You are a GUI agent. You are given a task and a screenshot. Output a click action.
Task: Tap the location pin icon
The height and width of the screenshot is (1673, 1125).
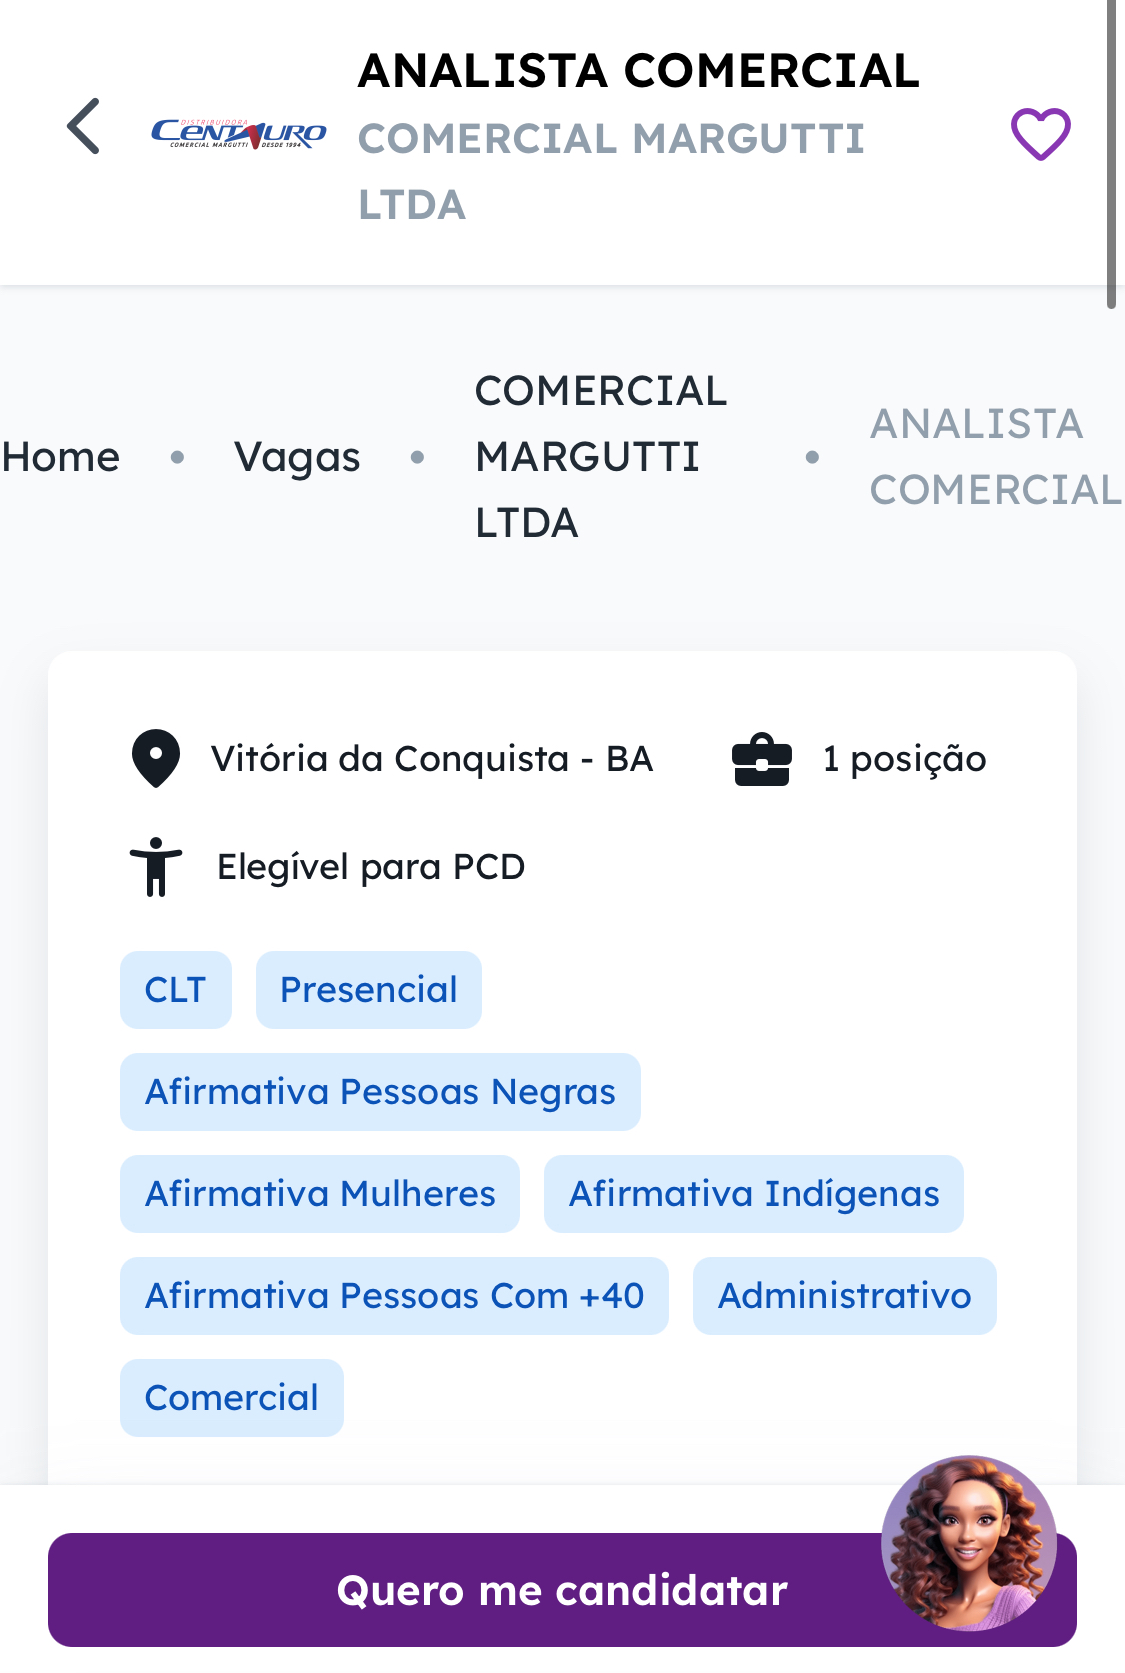point(156,759)
